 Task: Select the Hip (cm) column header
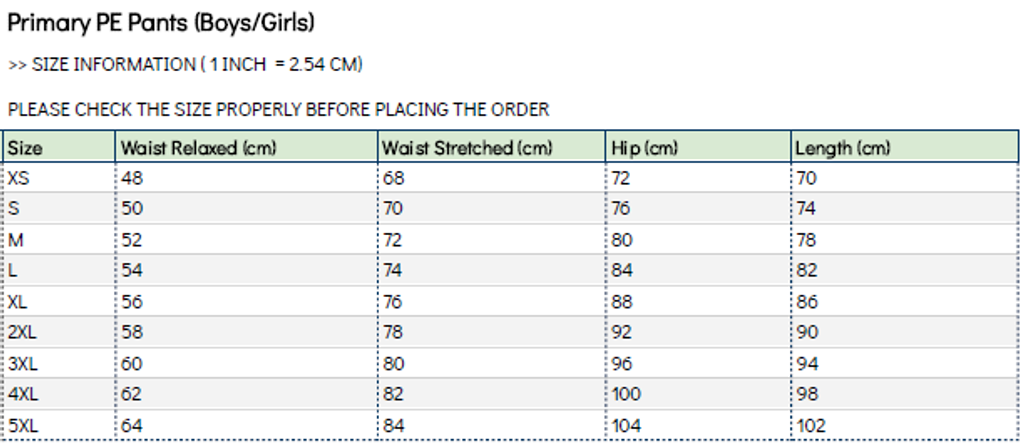pos(645,148)
